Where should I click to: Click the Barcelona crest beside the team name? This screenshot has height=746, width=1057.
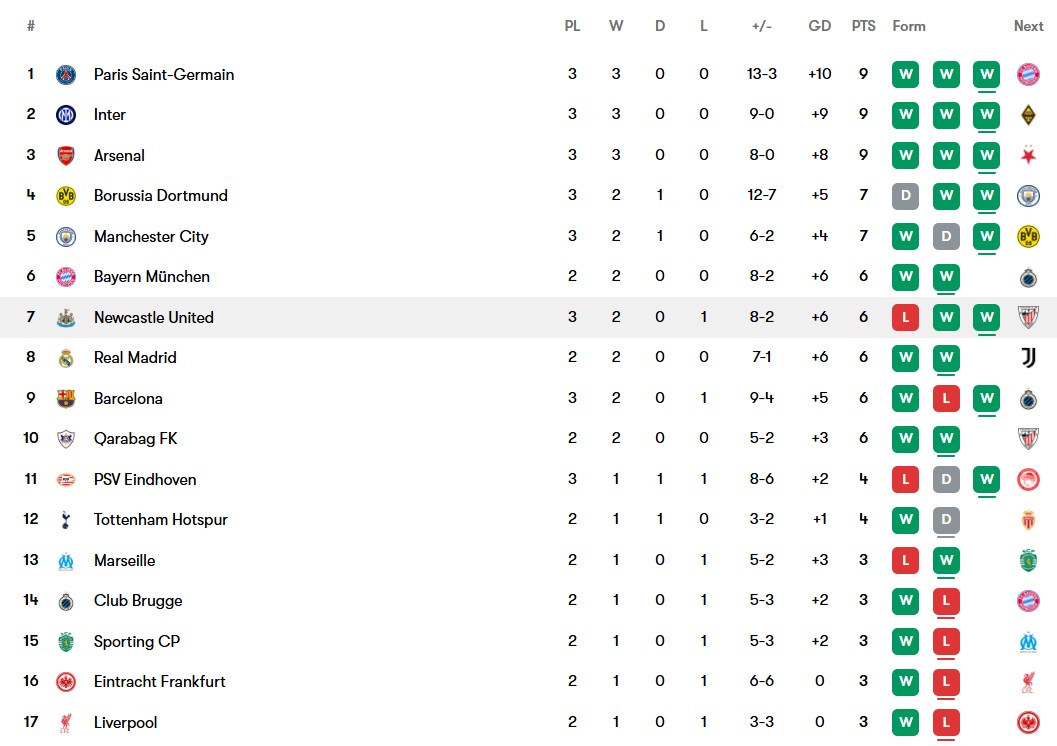[66, 398]
